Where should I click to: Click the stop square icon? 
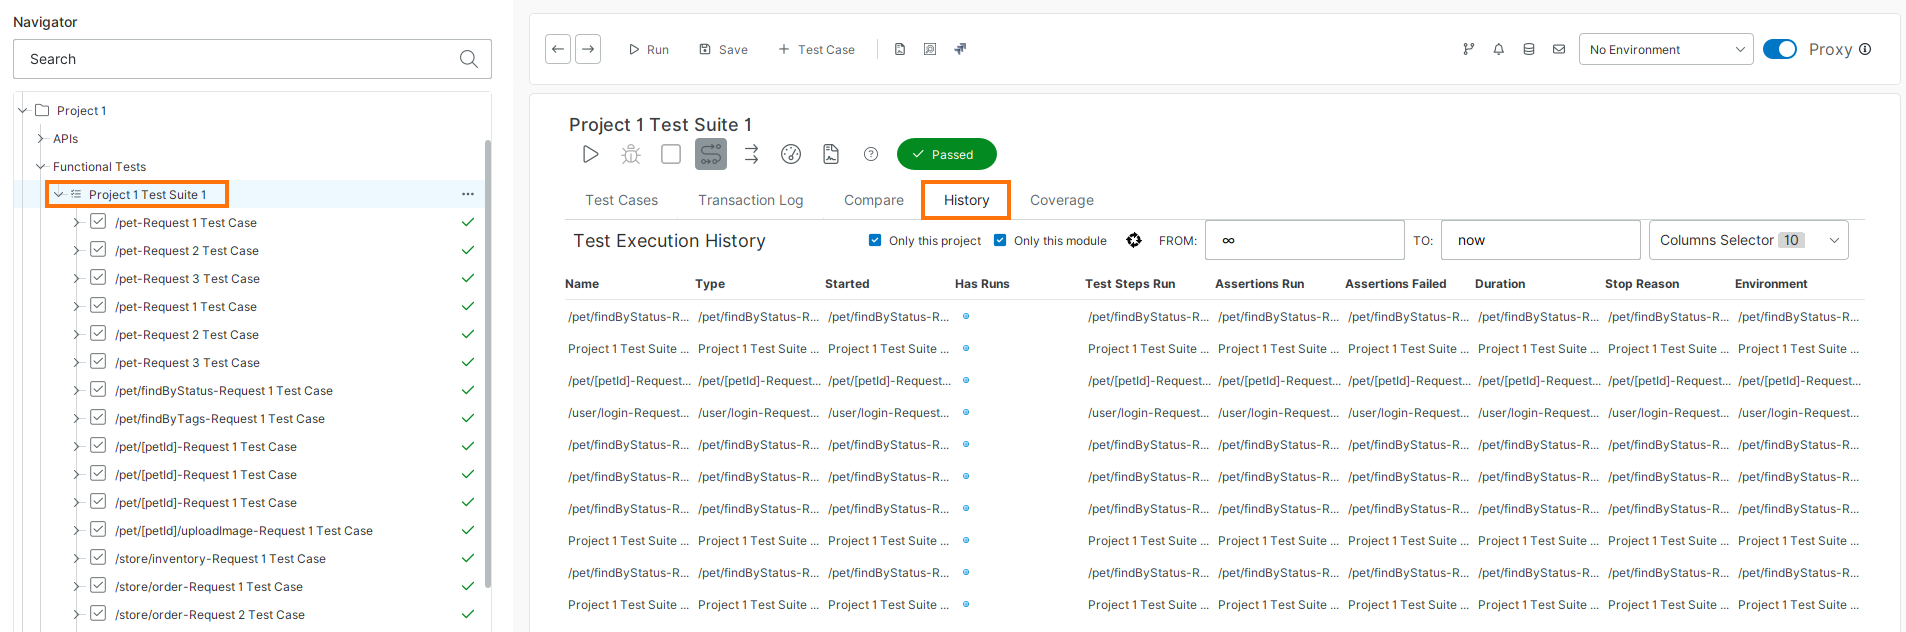pos(671,154)
